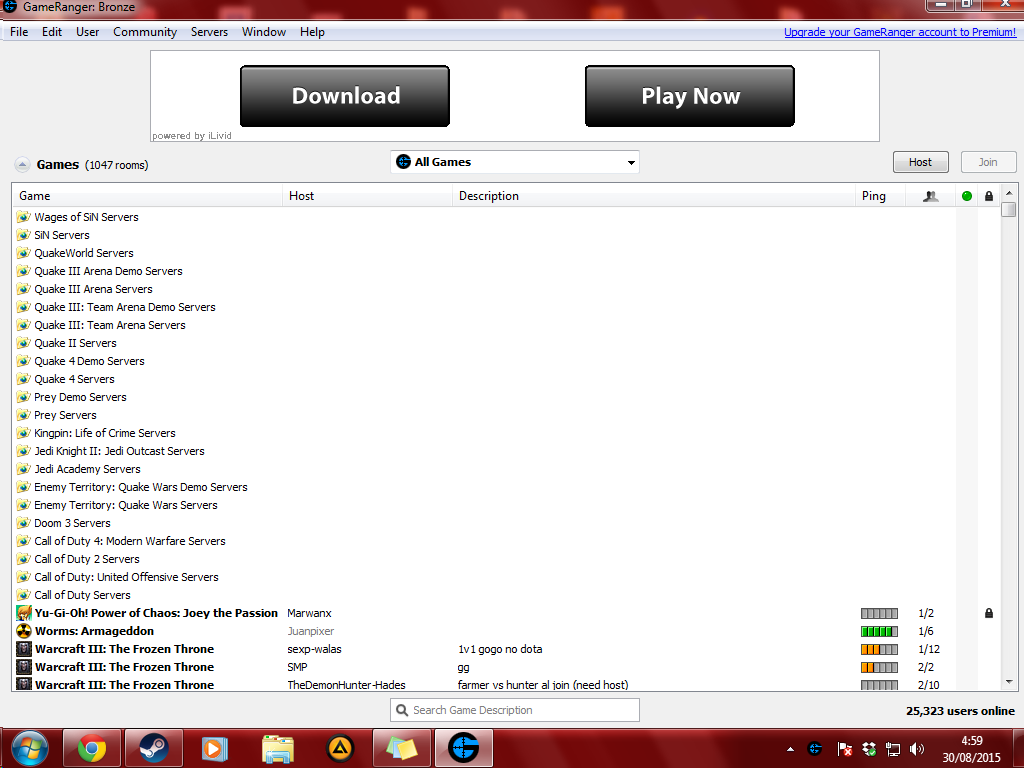Image resolution: width=1024 pixels, height=768 pixels.
Task: Click the scrollbar down arrow
Action: pos(1009,682)
